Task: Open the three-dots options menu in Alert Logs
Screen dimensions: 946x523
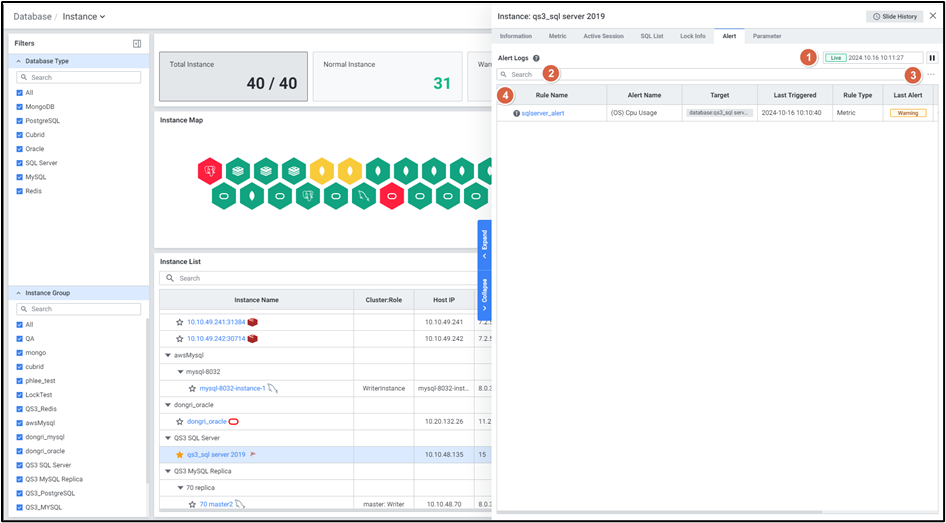Action: [931, 75]
